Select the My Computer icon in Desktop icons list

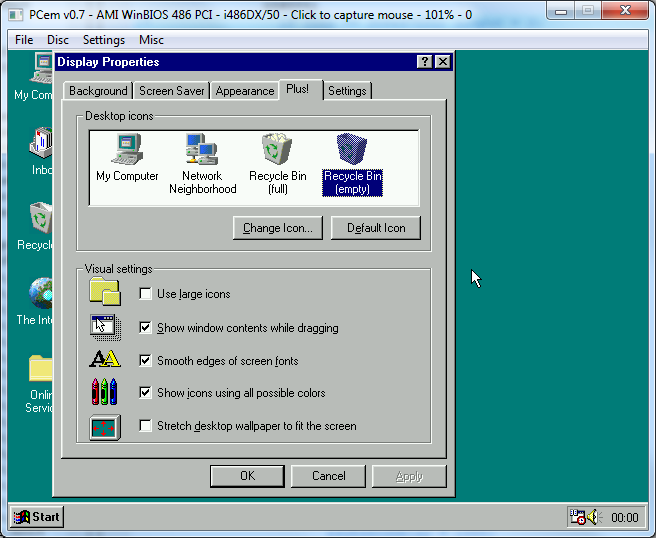127,158
